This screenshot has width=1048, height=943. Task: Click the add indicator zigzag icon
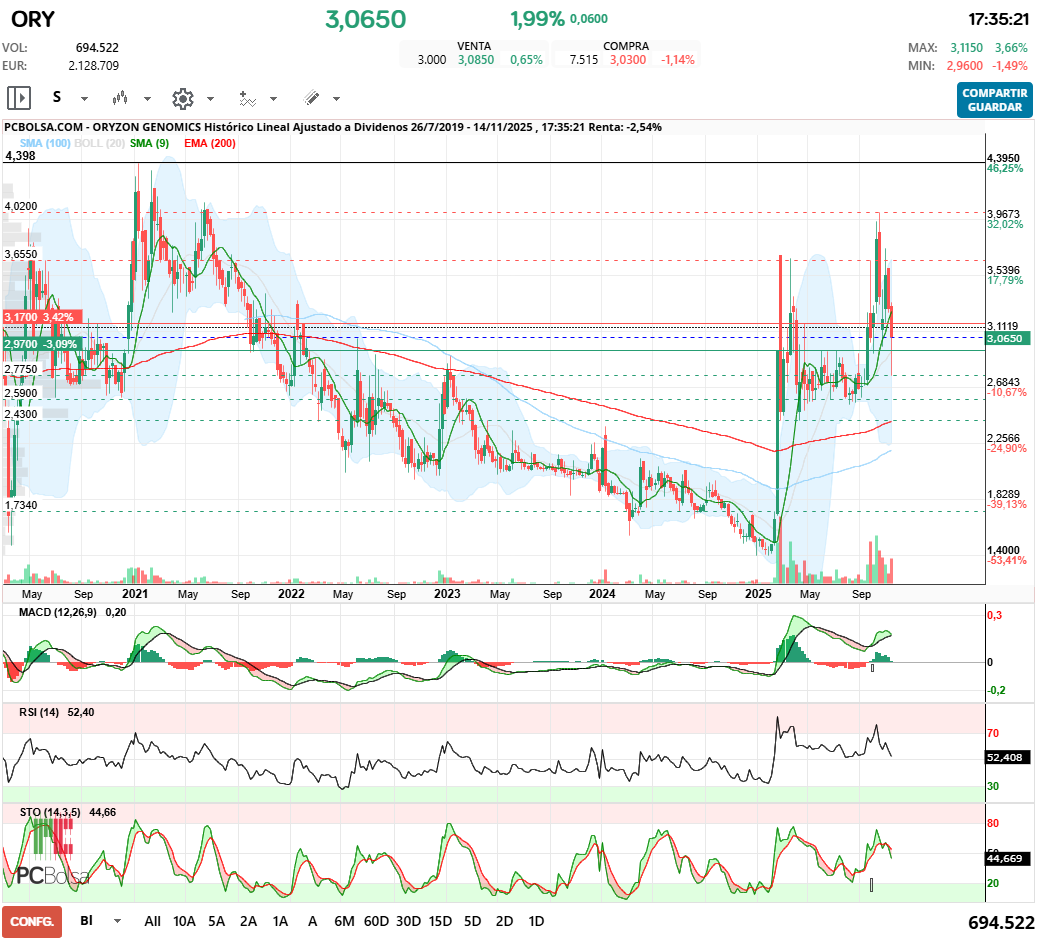[248, 97]
